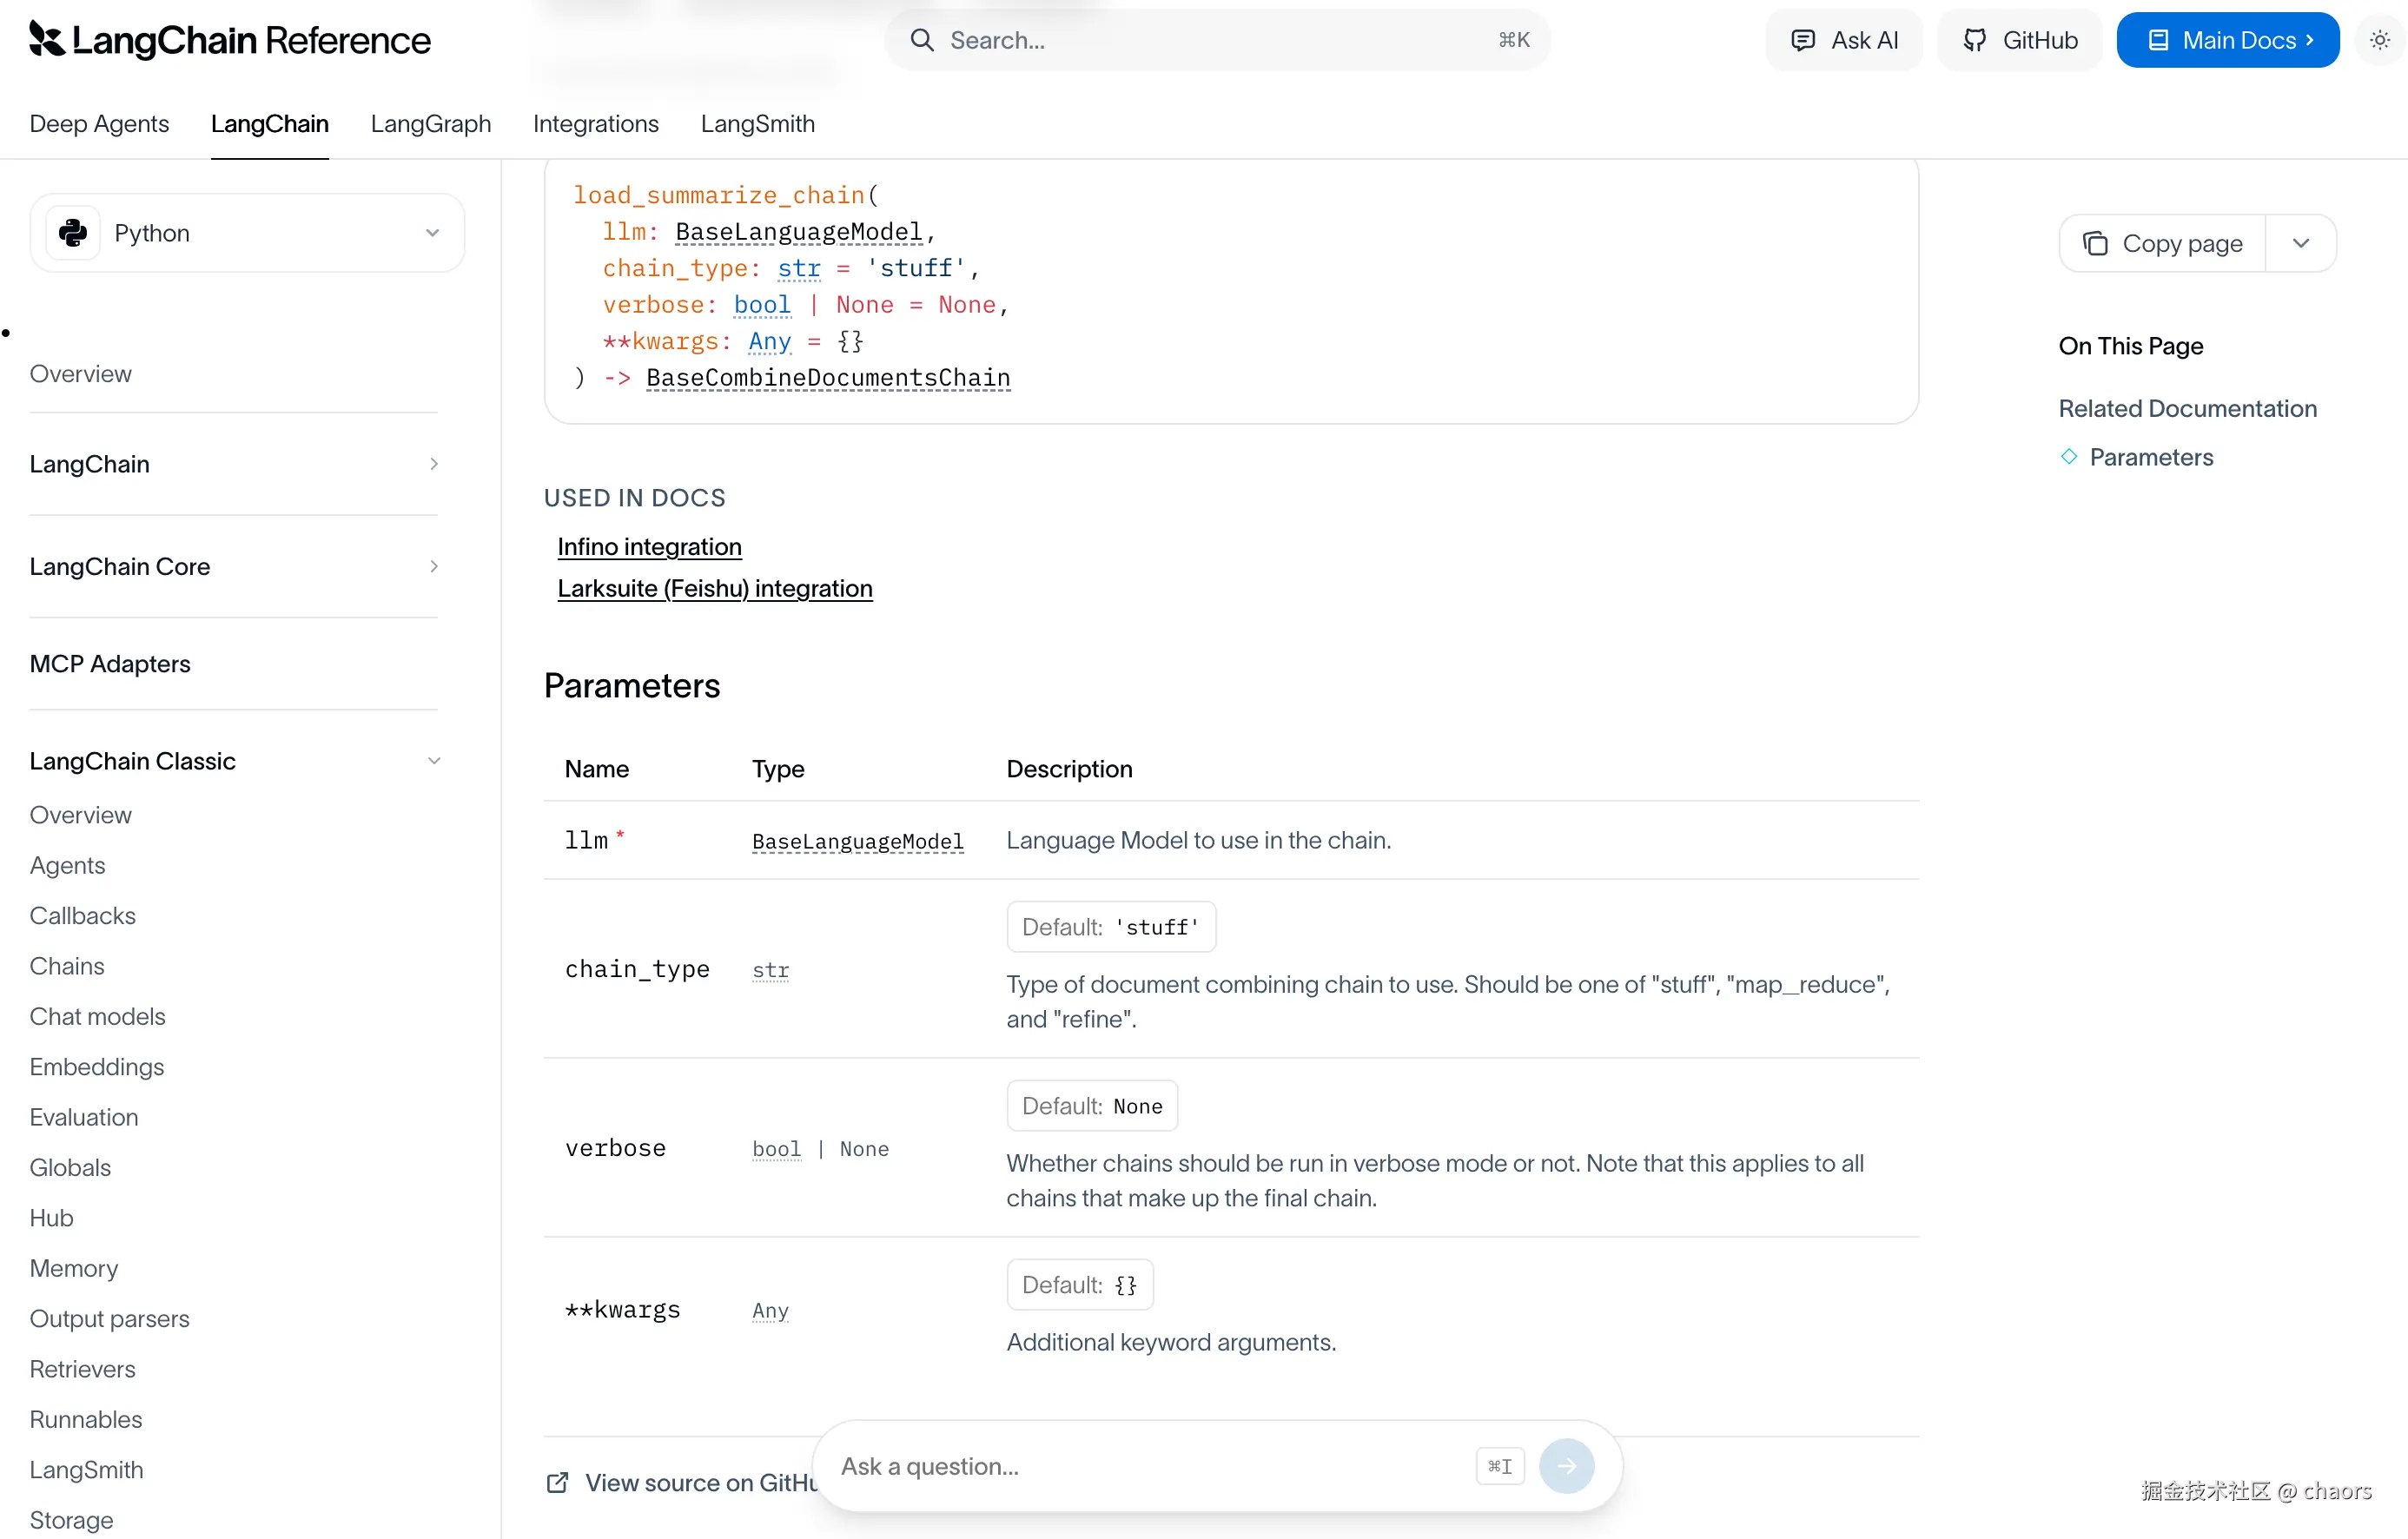Toggle the light/dark theme sun icon
This screenshot has height=1539, width=2408.
2379,40
